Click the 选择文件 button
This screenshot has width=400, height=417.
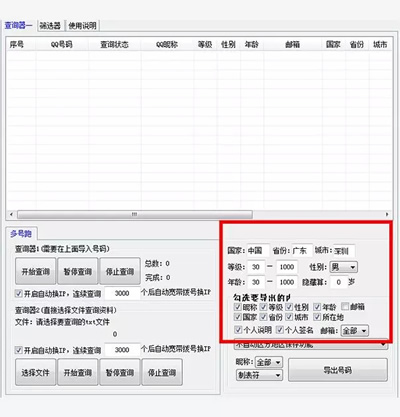35,372
